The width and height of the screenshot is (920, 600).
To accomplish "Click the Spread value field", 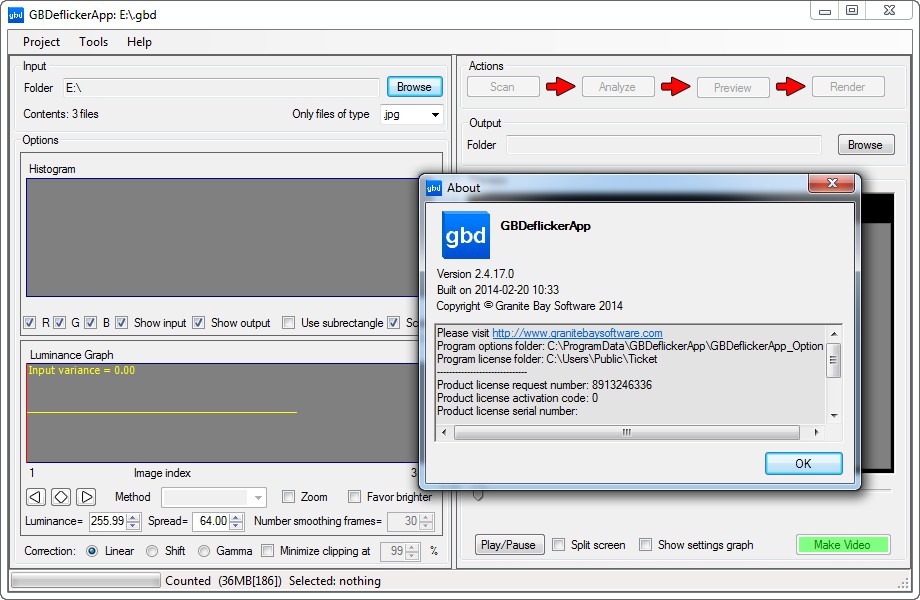I will pyautogui.click(x=212, y=521).
